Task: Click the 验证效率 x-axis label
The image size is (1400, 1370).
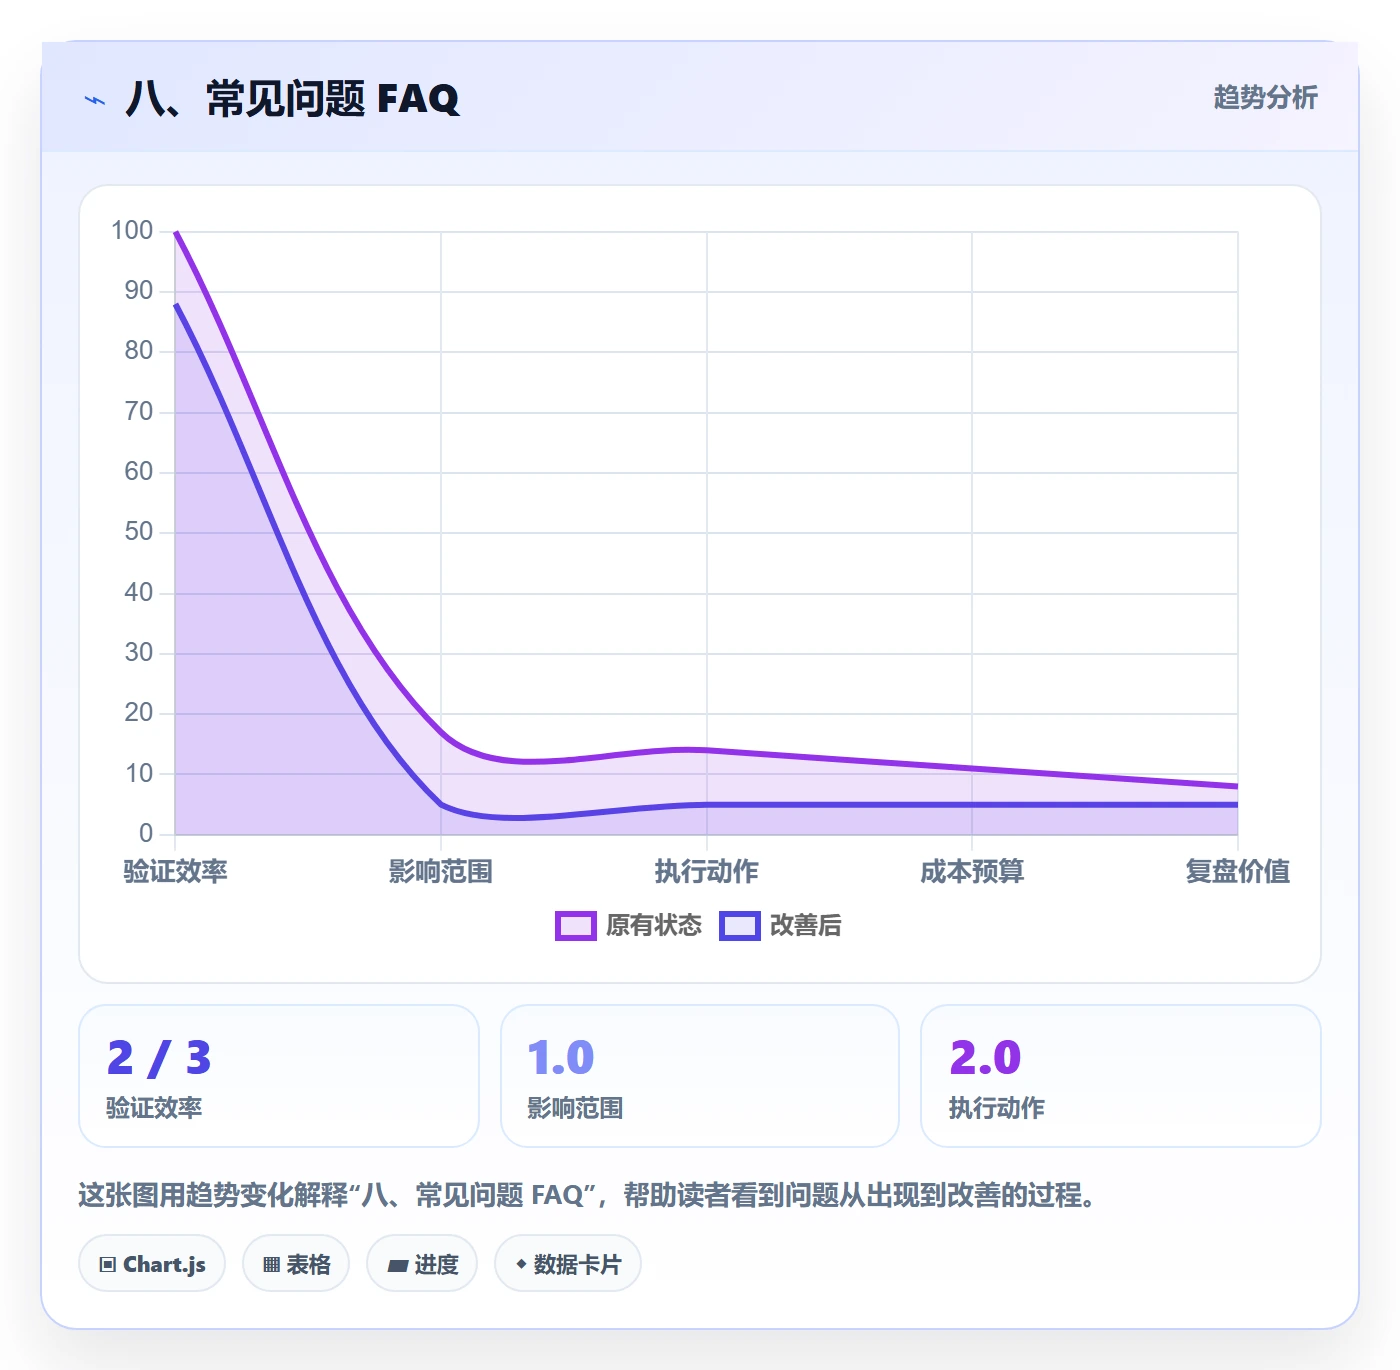Action: click(176, 872)
